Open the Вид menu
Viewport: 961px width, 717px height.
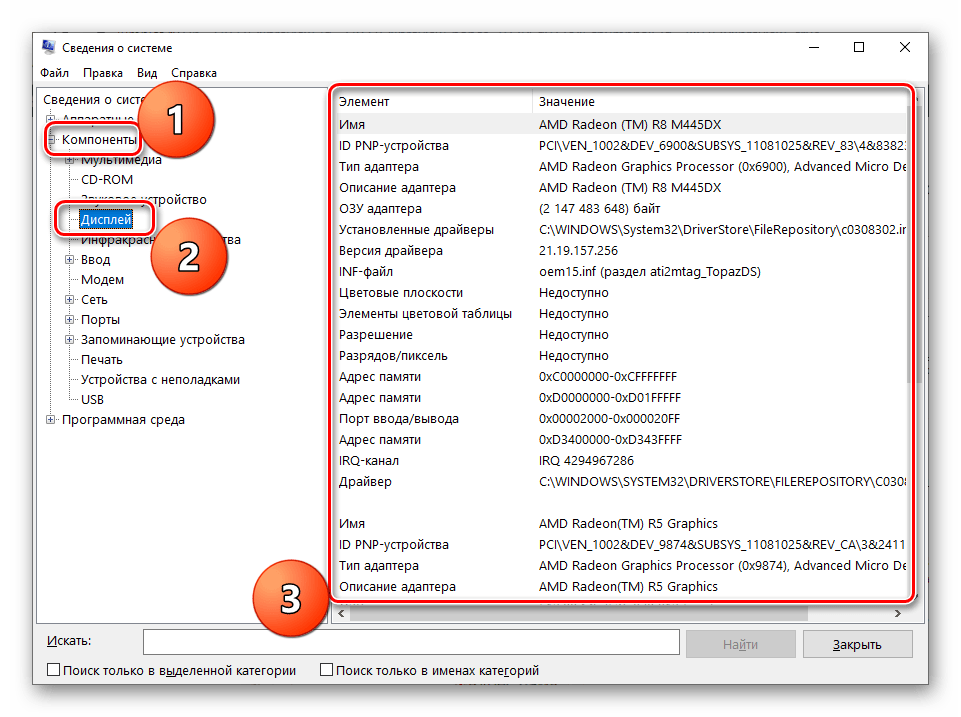tap(147, 73)
